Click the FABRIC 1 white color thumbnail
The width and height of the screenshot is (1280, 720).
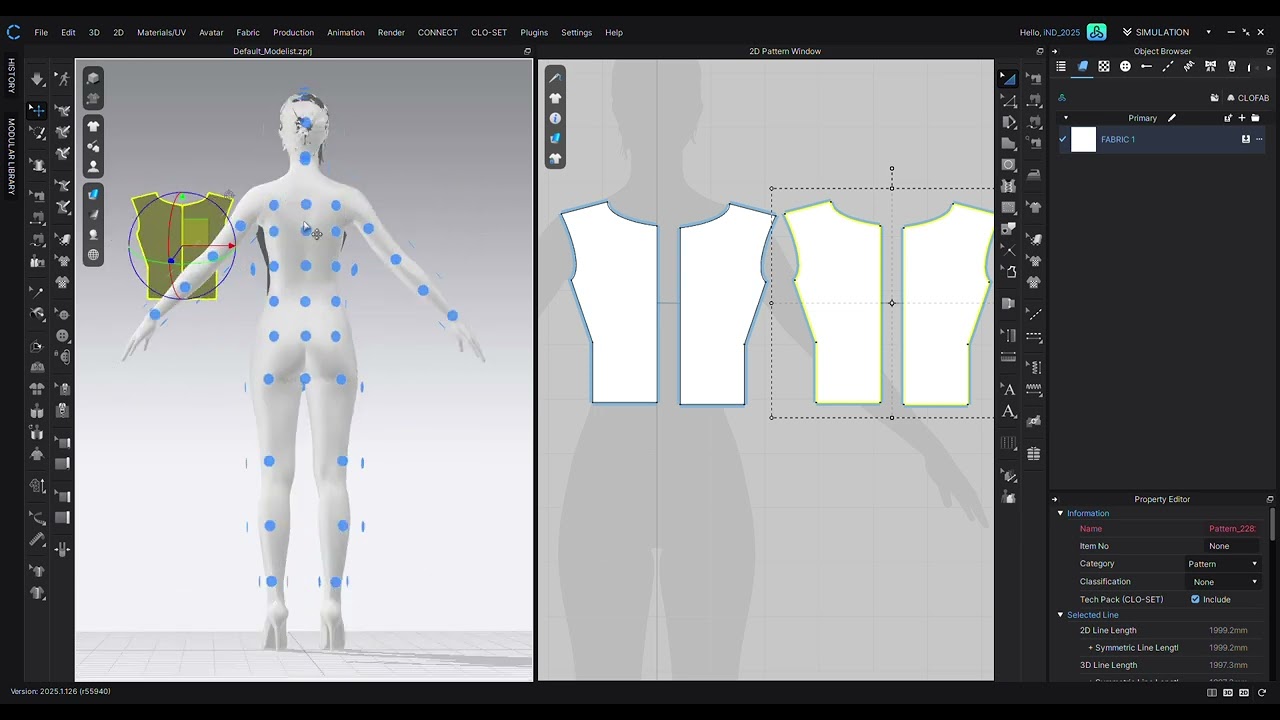pos(1084,139)
